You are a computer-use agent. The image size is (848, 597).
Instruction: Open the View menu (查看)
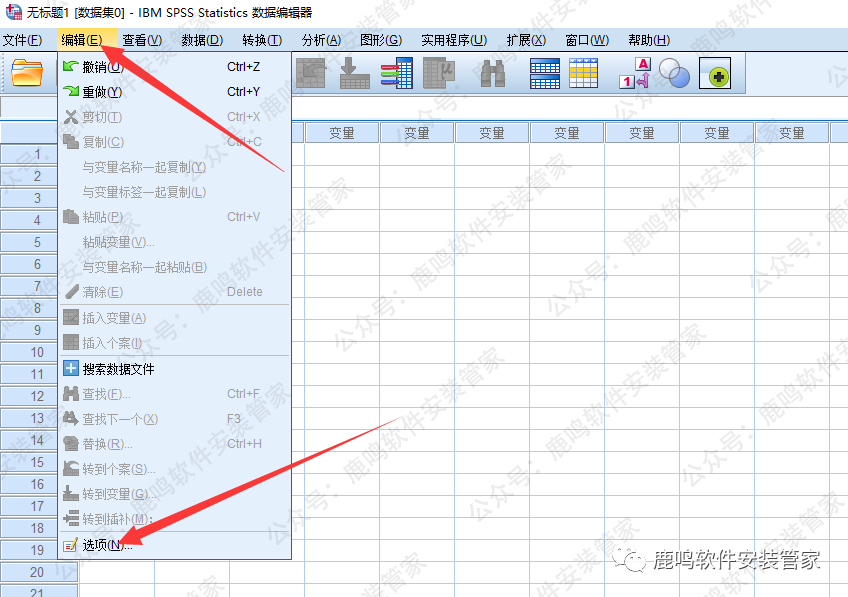(142, 40)
